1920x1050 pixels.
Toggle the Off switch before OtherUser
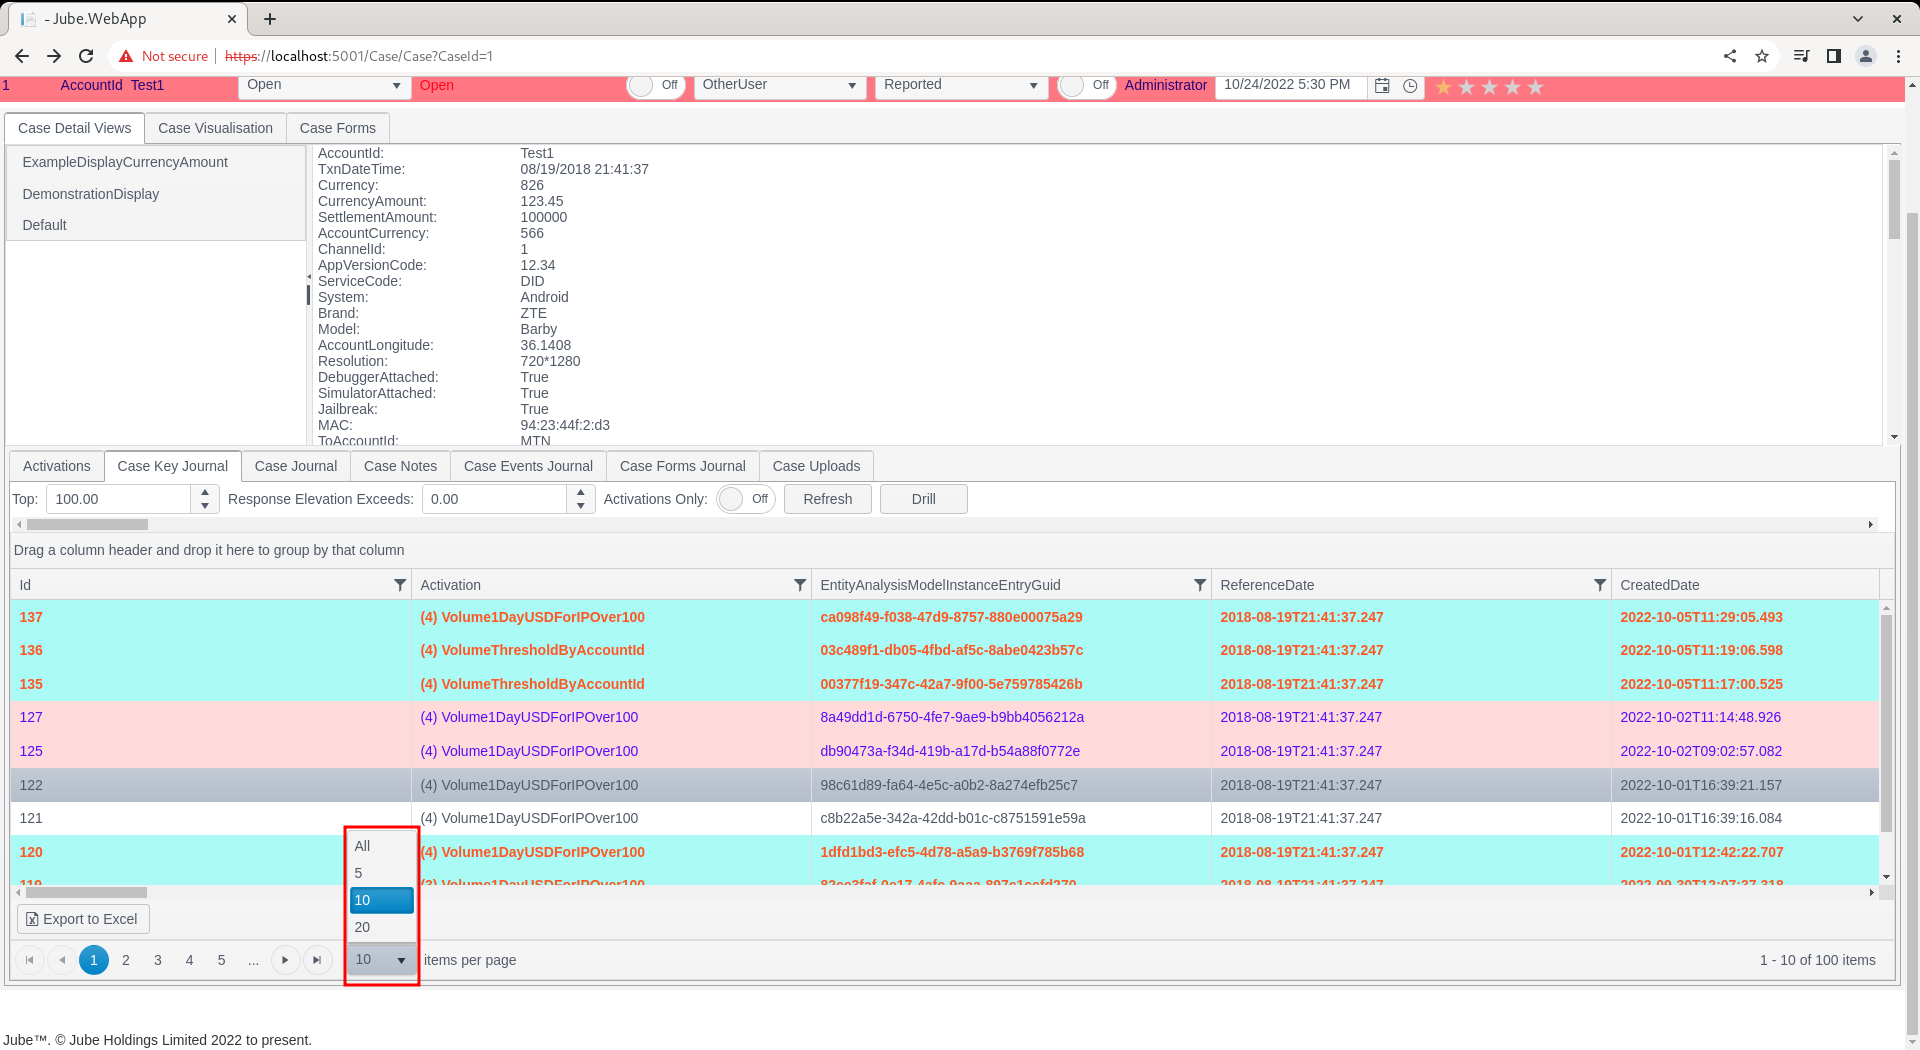coord(656,86)
